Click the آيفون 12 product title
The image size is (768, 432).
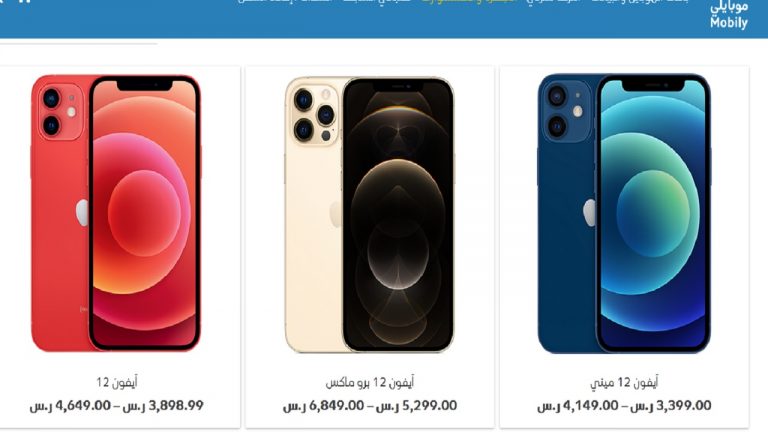117,382
